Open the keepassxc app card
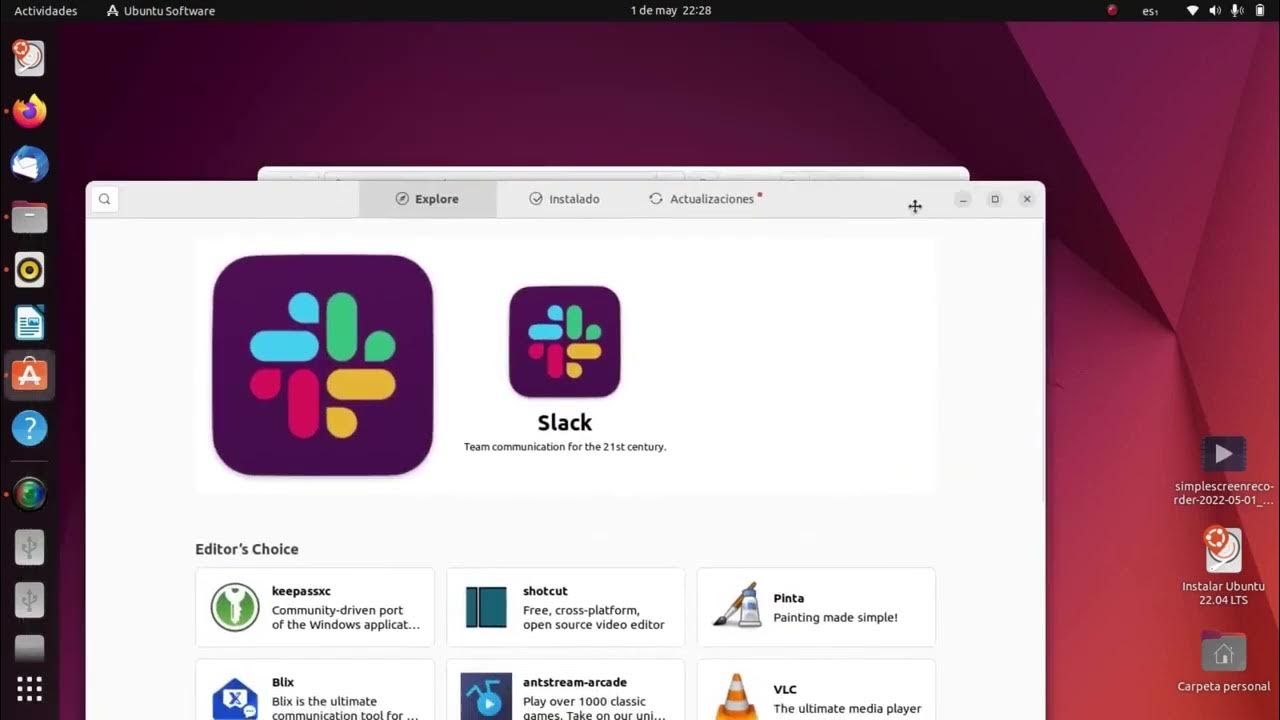 click(315, 607)
